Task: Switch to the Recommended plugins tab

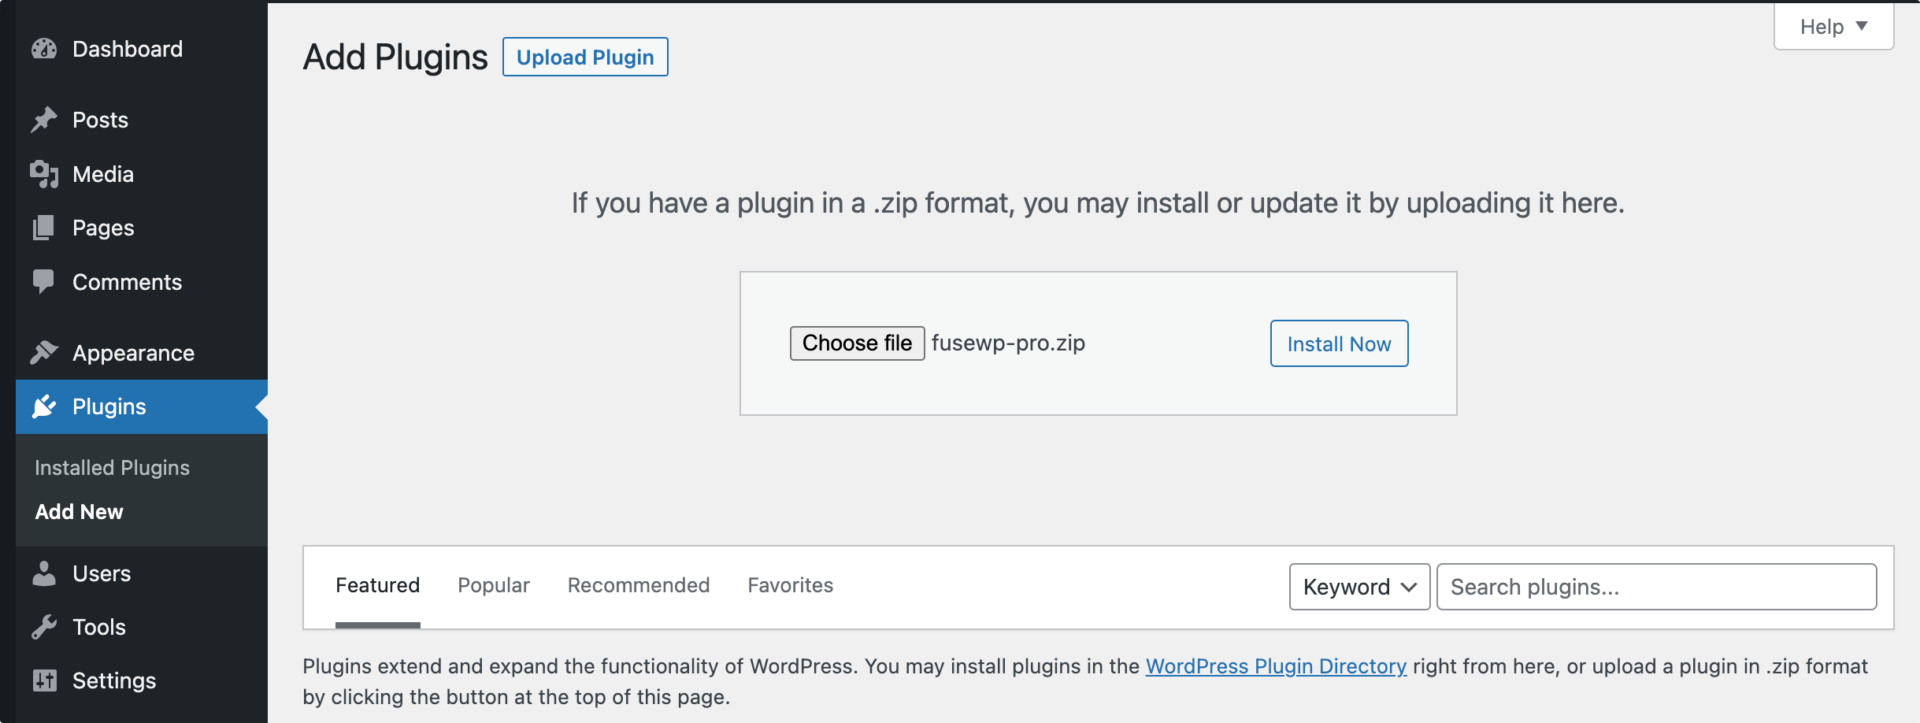Action: (x=638, y=586)
